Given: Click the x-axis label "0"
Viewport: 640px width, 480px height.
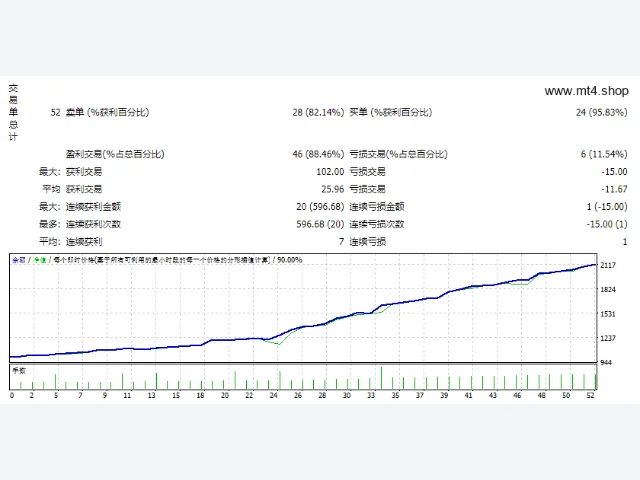Looking at the screenshot, I should click(11, 395).
